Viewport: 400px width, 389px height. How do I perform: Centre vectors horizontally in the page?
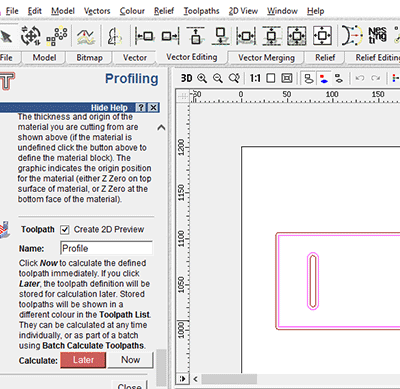tap(246, 36)
